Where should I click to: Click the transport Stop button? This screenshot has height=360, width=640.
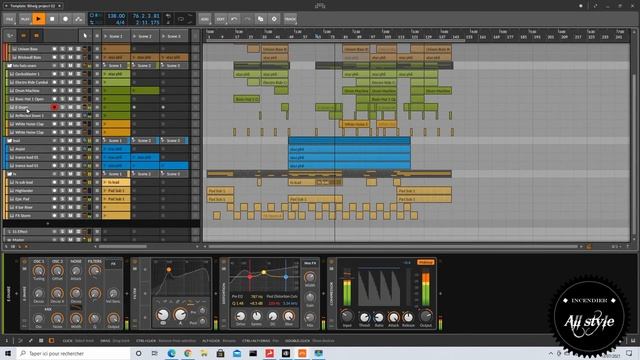tap(52, 19)
